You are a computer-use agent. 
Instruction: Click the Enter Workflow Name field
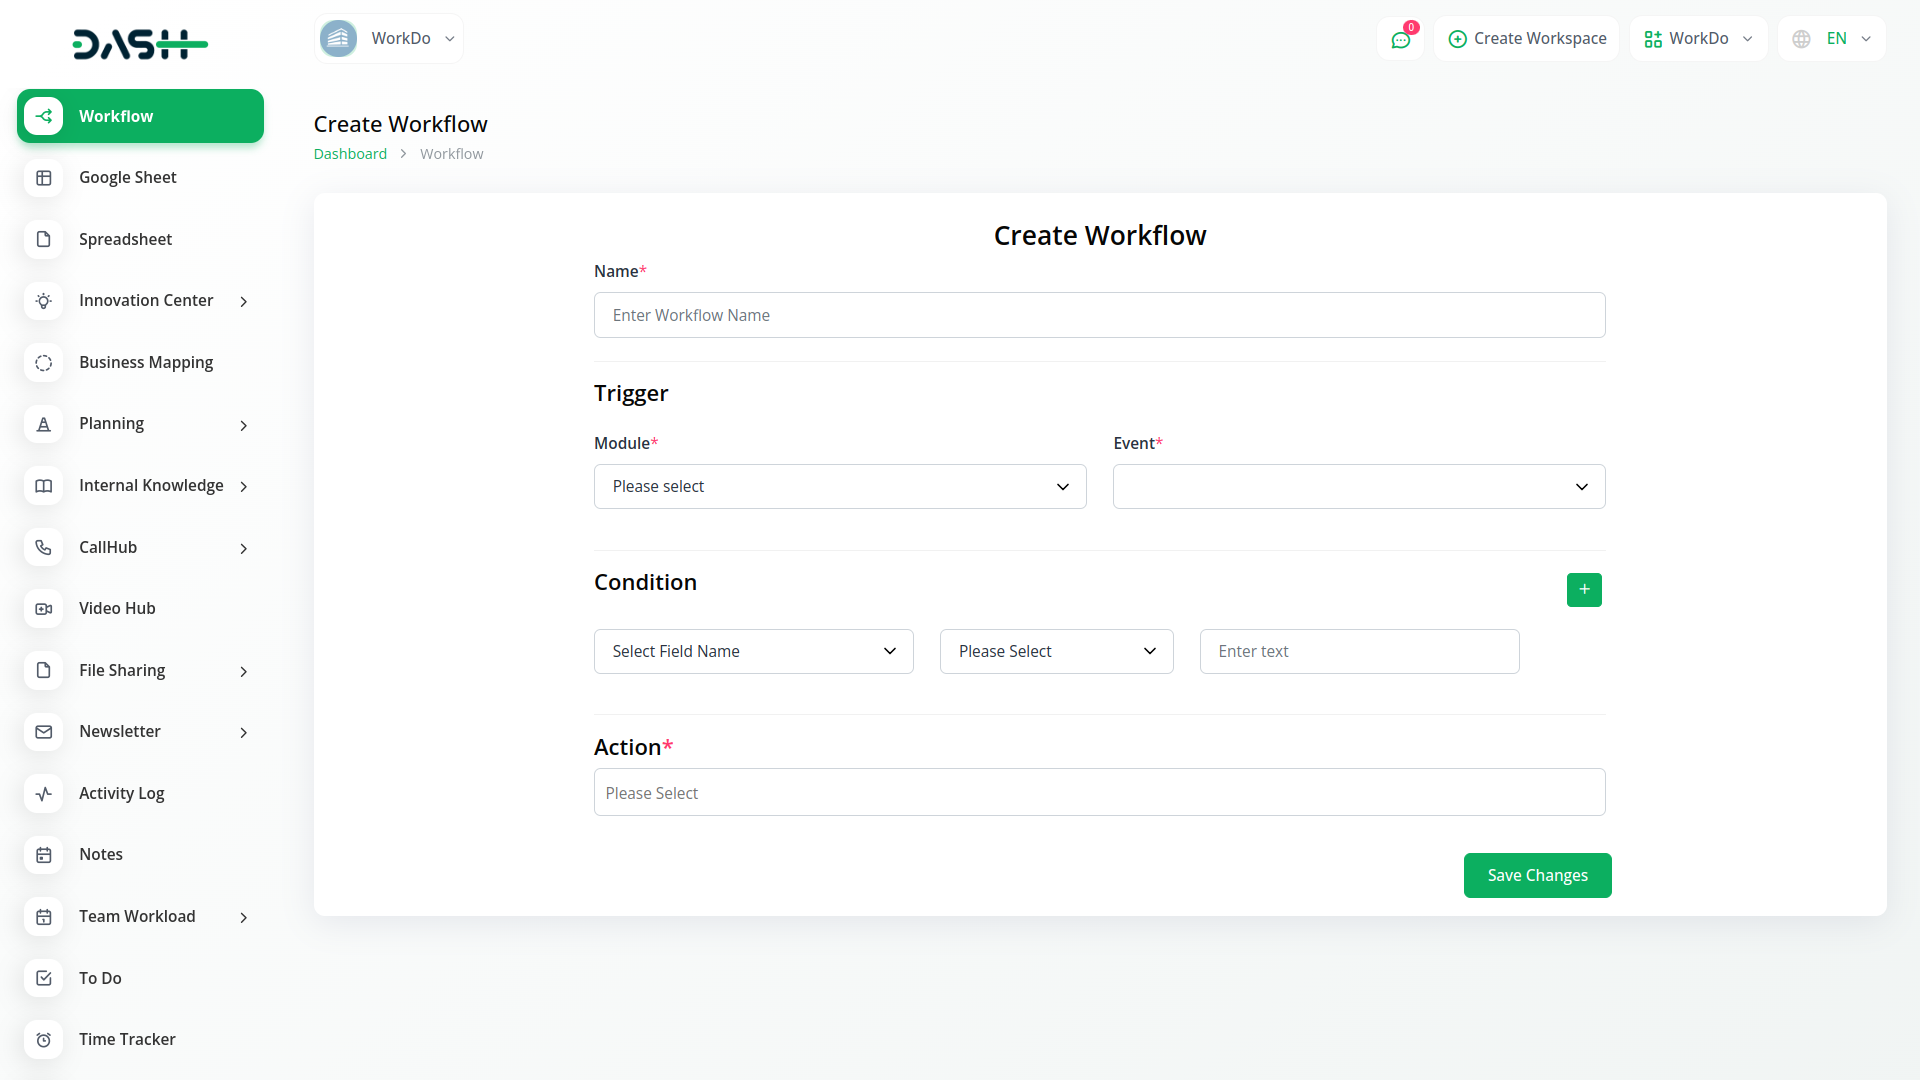click(1099, 316)
